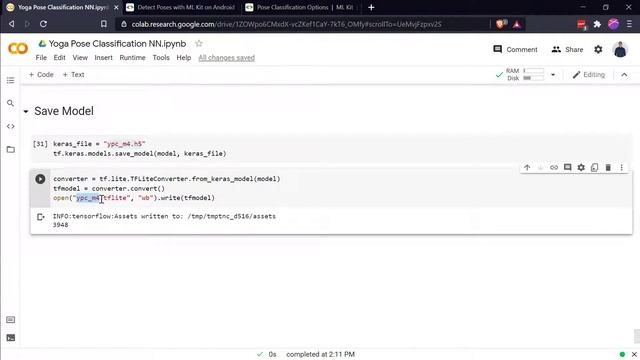The height and width of the screenshot is (360, 640).
Task: Click All changes saved link
Action: [x=227, y=58]
